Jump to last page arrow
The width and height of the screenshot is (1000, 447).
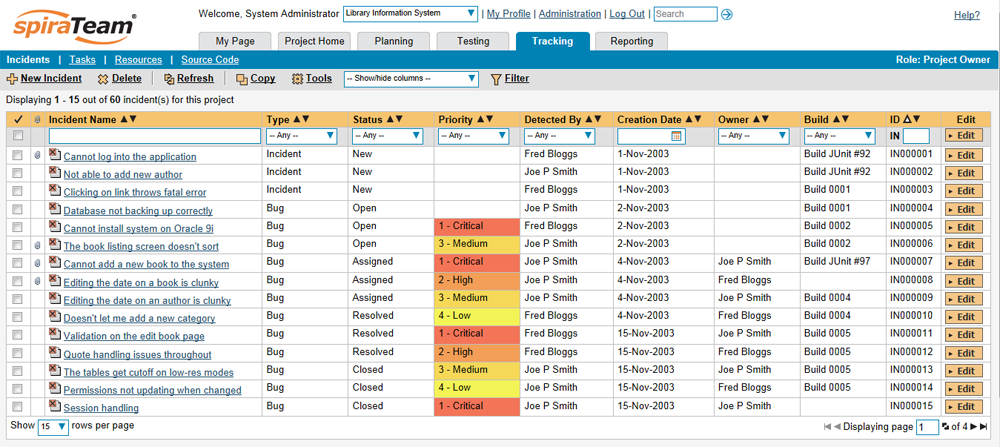(983, 427)
